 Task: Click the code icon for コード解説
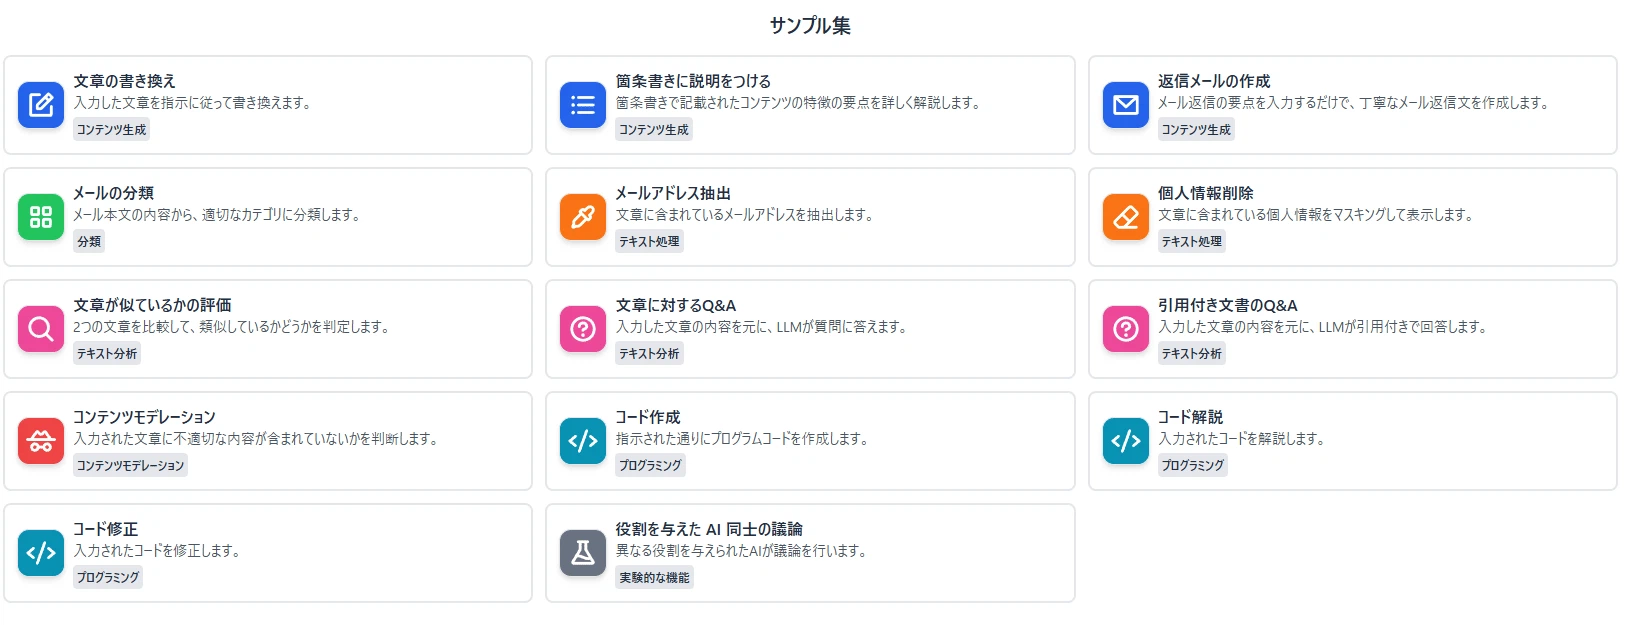(x=1124, y=440)
